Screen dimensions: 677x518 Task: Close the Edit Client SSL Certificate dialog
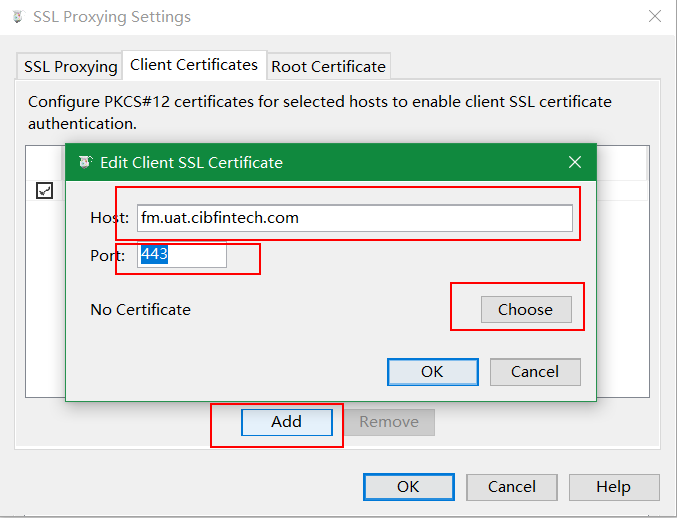(x=575, y=162)
